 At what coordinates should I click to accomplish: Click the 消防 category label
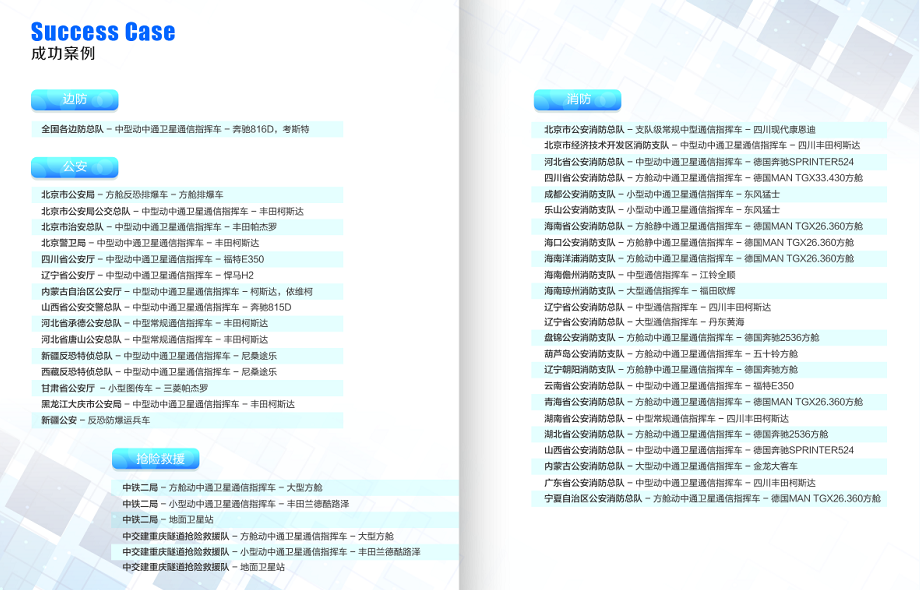coord(577,100)
